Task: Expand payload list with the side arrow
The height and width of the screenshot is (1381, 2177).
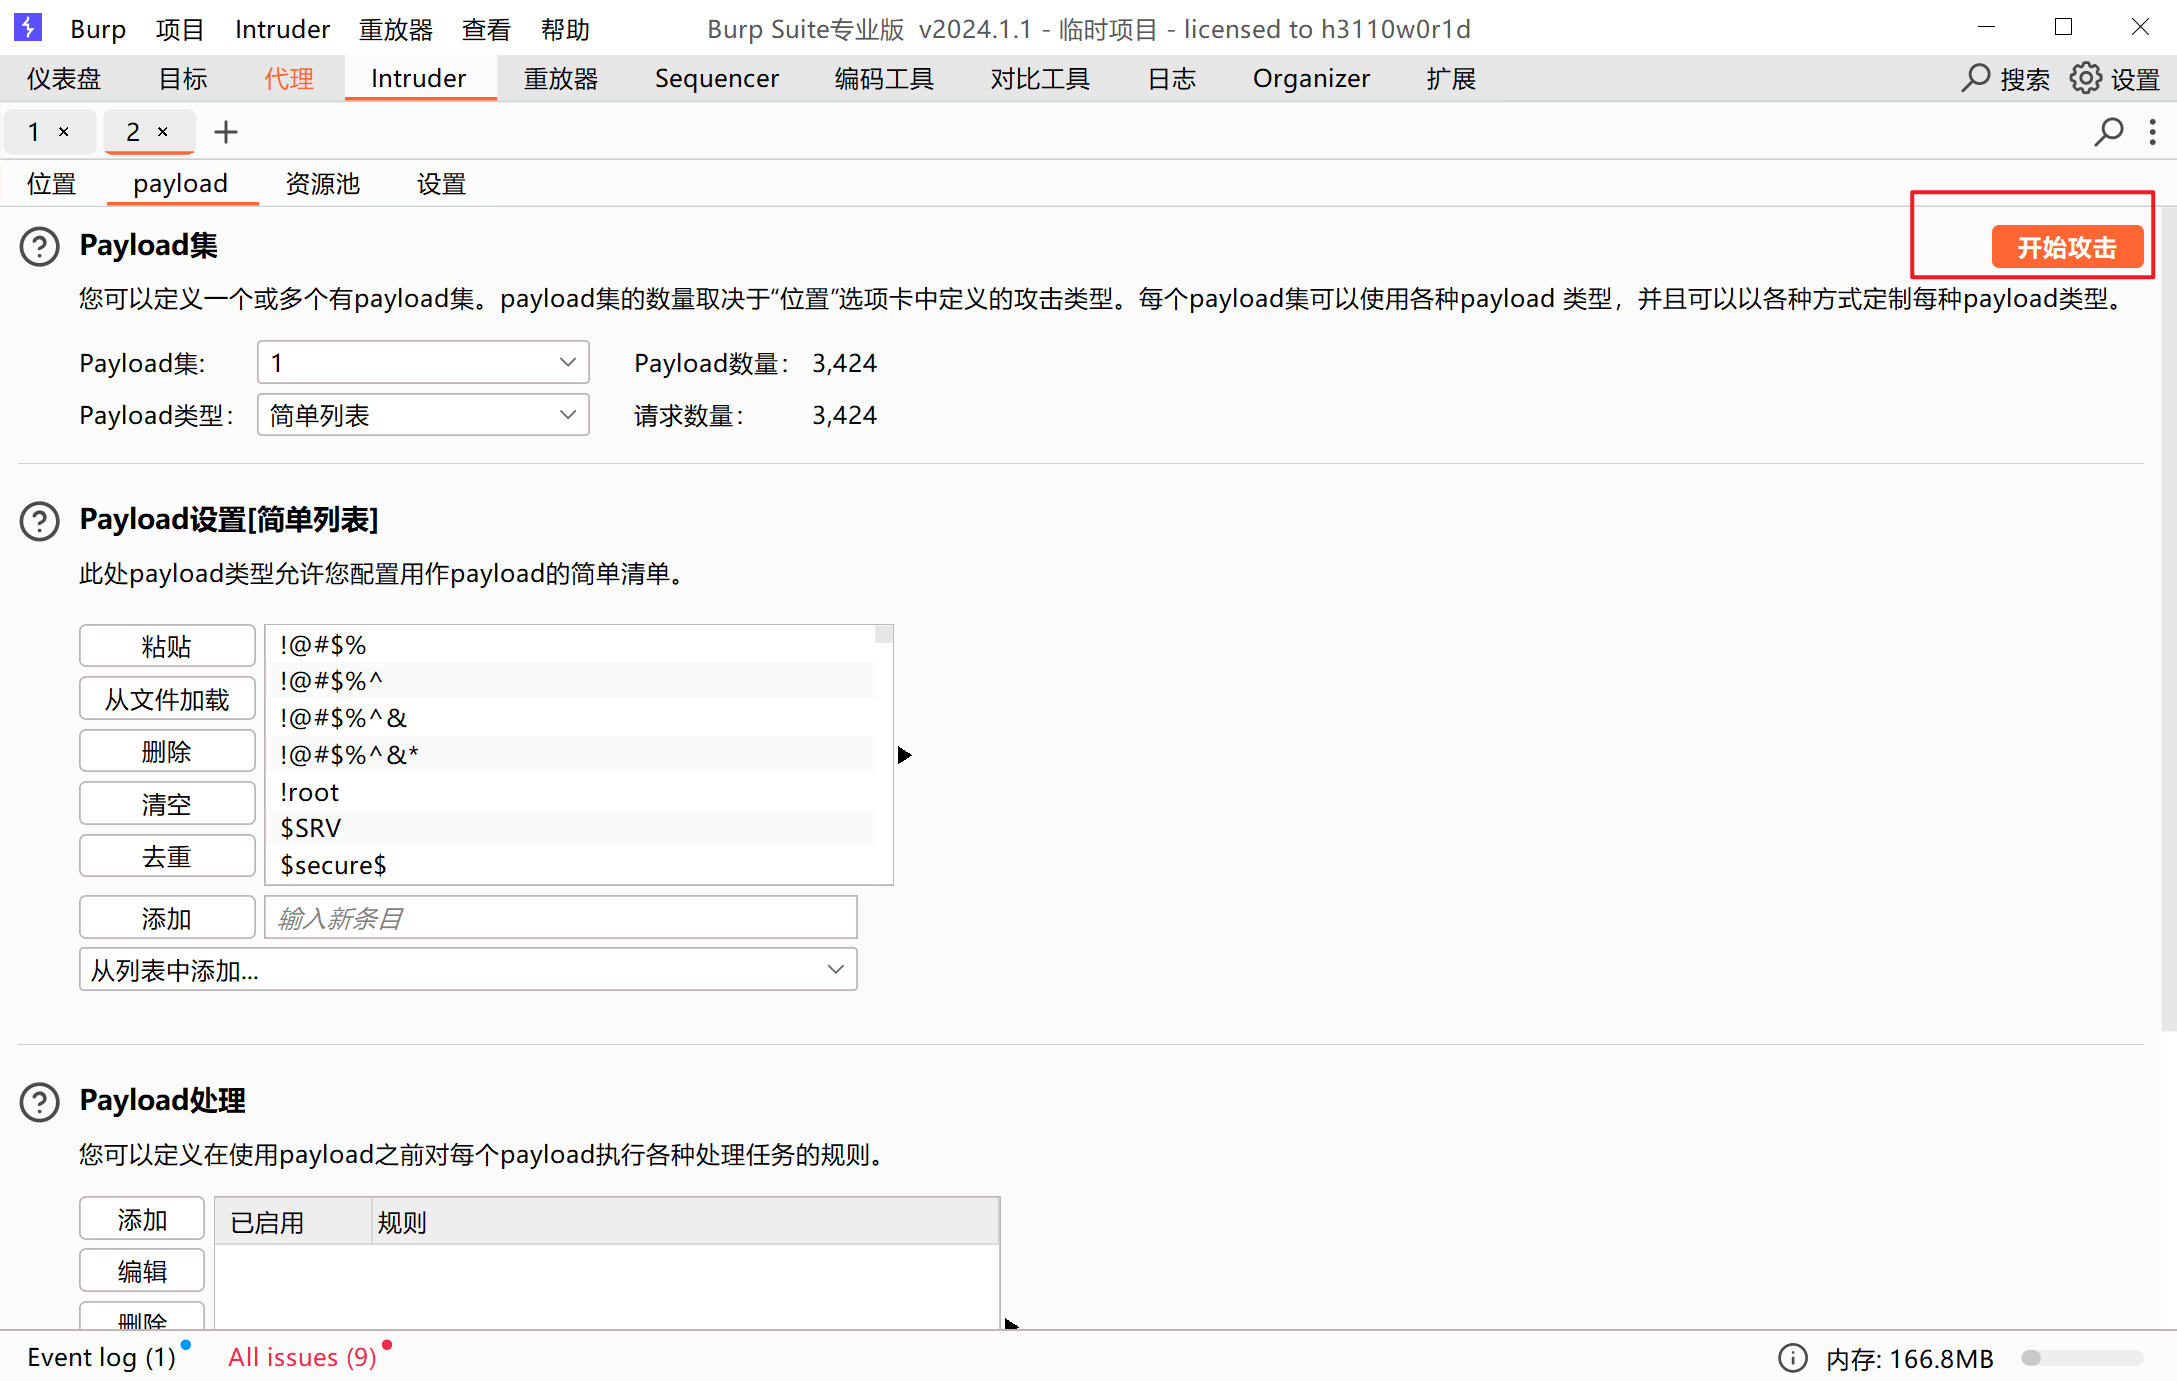Action: (904, 755)
